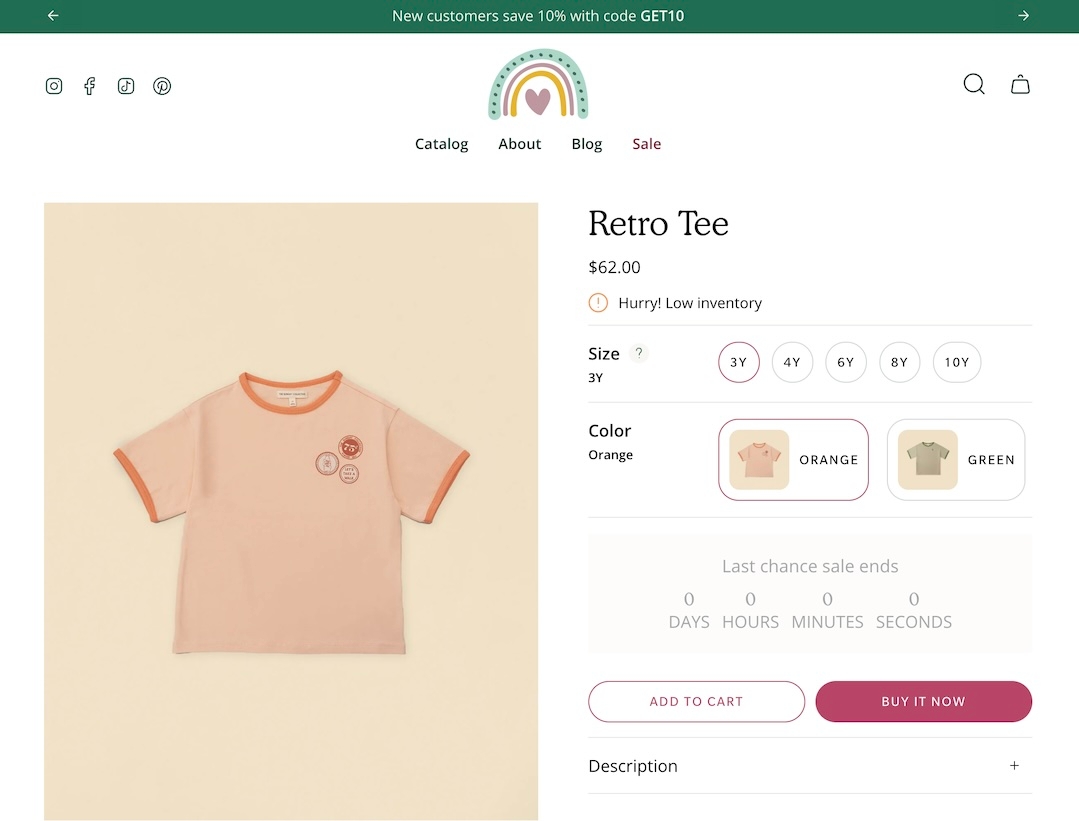Go to previous announcement with left arrow
Screen dimensions: 1079x821
pyautogui.click(x=53, y=16)
